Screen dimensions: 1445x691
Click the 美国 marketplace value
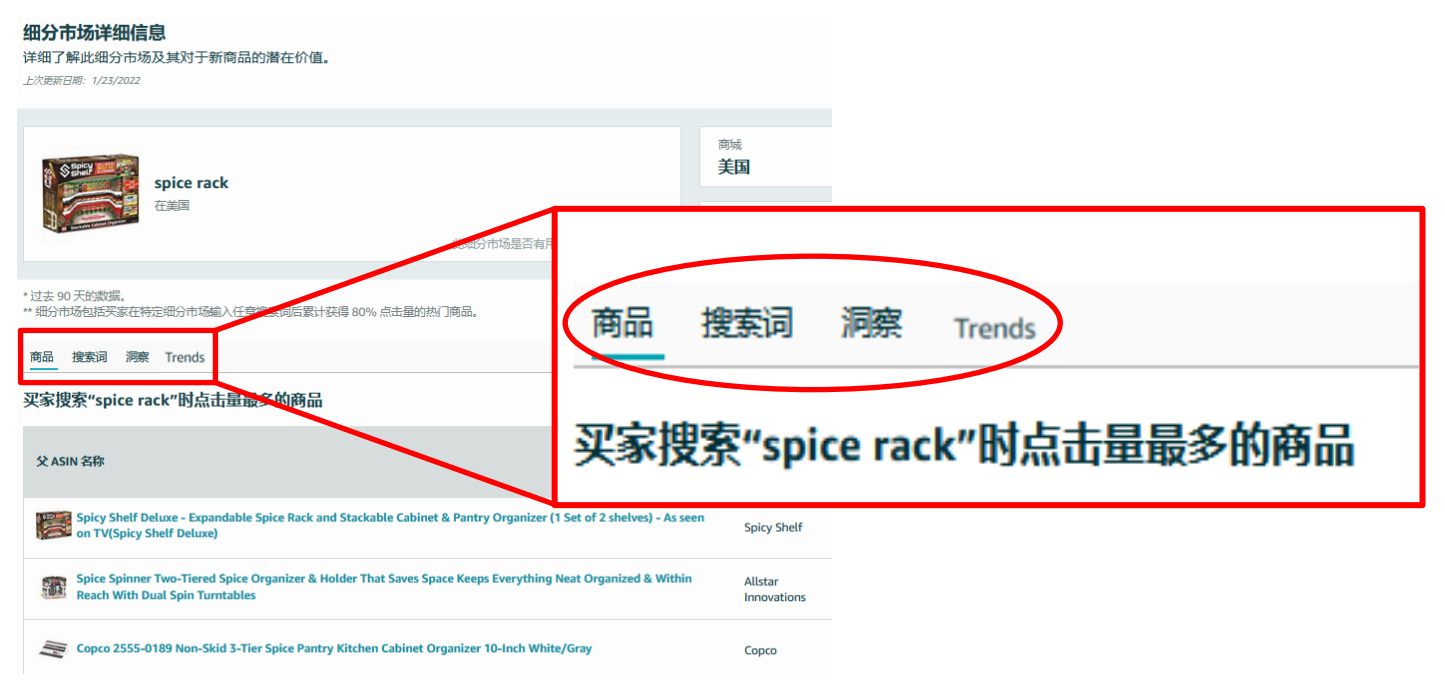click(x=734, y=167)
